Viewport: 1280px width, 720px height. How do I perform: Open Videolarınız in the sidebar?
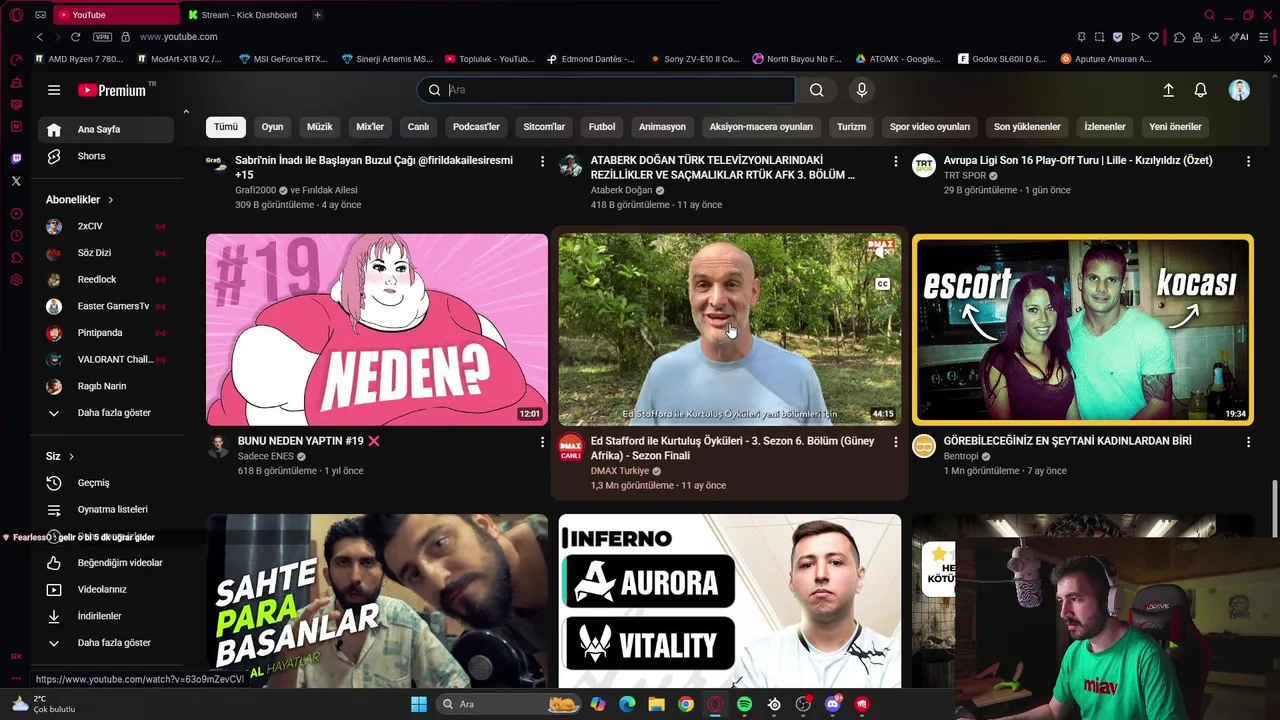105,589
